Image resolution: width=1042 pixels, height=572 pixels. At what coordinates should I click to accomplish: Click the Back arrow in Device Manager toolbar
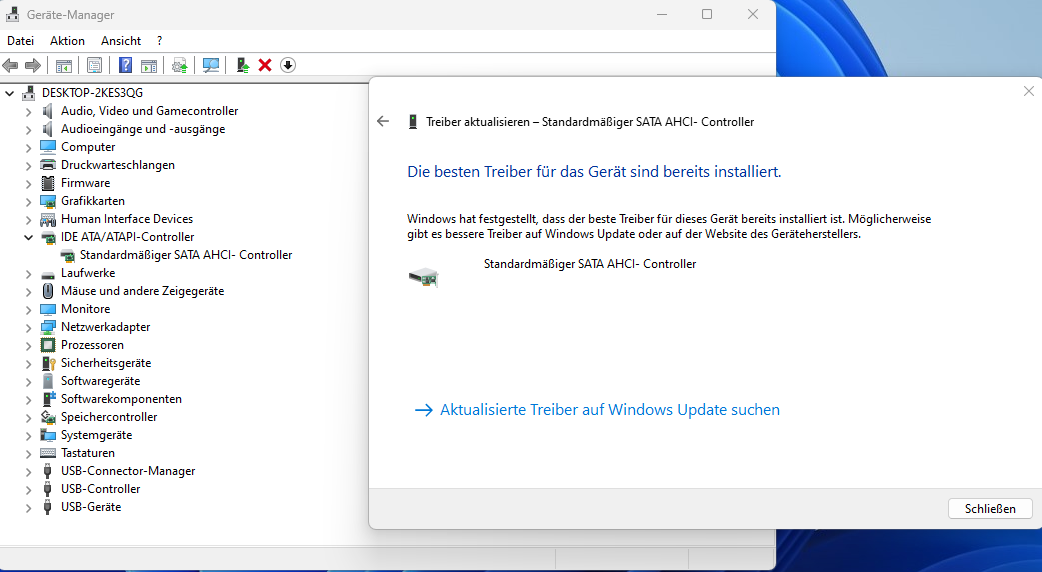click(x=10, y=65)
